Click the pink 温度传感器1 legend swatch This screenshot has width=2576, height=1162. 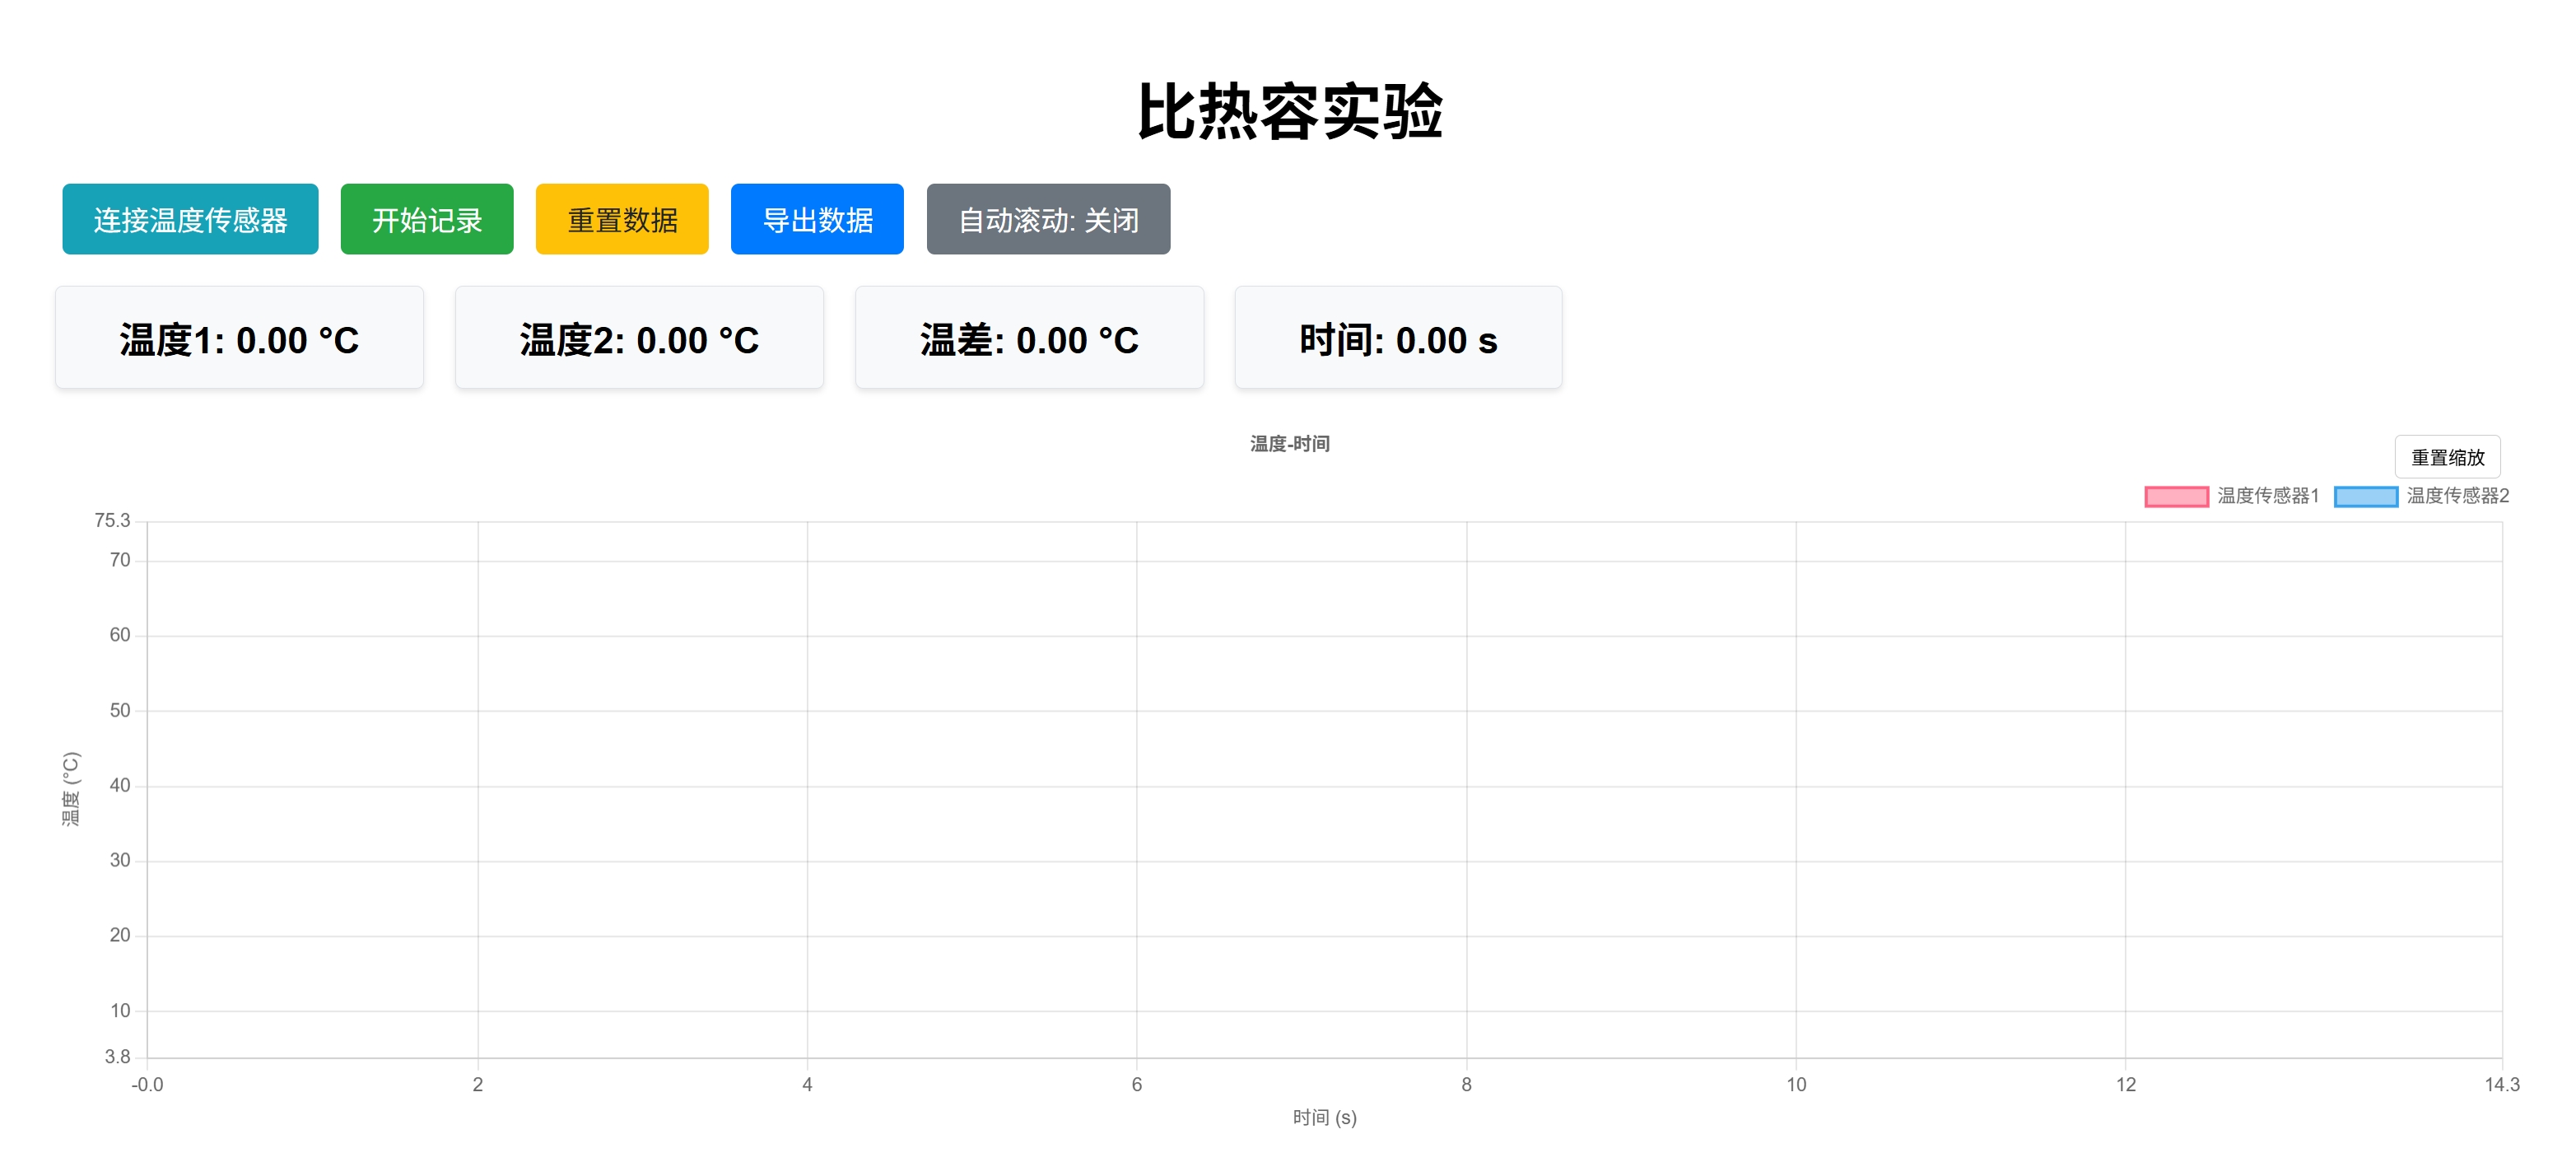coord(2177,495)
